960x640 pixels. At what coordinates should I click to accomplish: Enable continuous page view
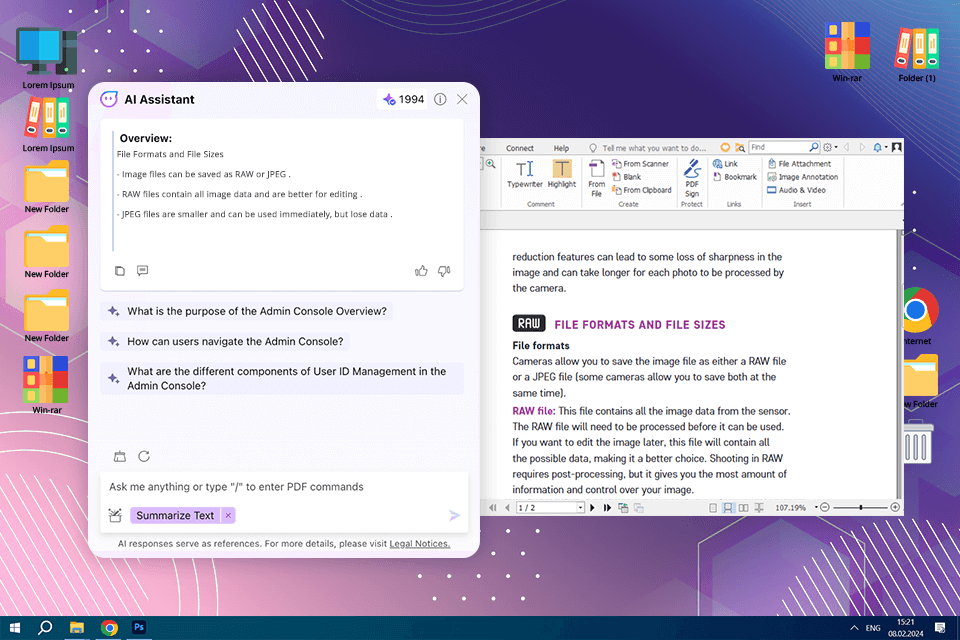[727, 508]
